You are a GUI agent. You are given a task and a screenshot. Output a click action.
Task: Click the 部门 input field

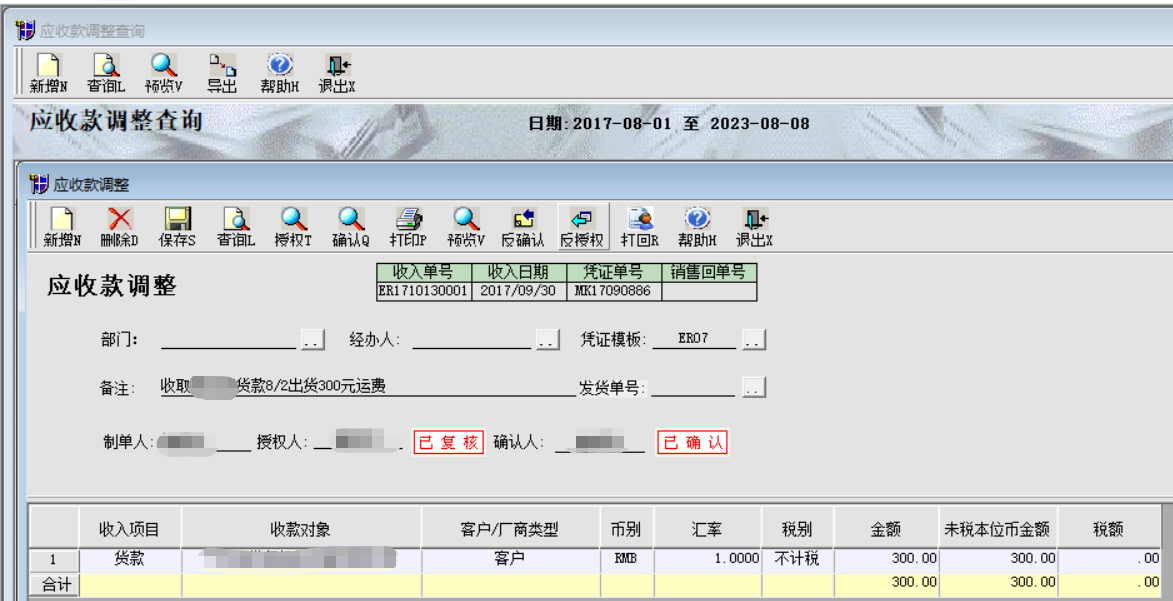pyautogui.click(x=229, y=339)
